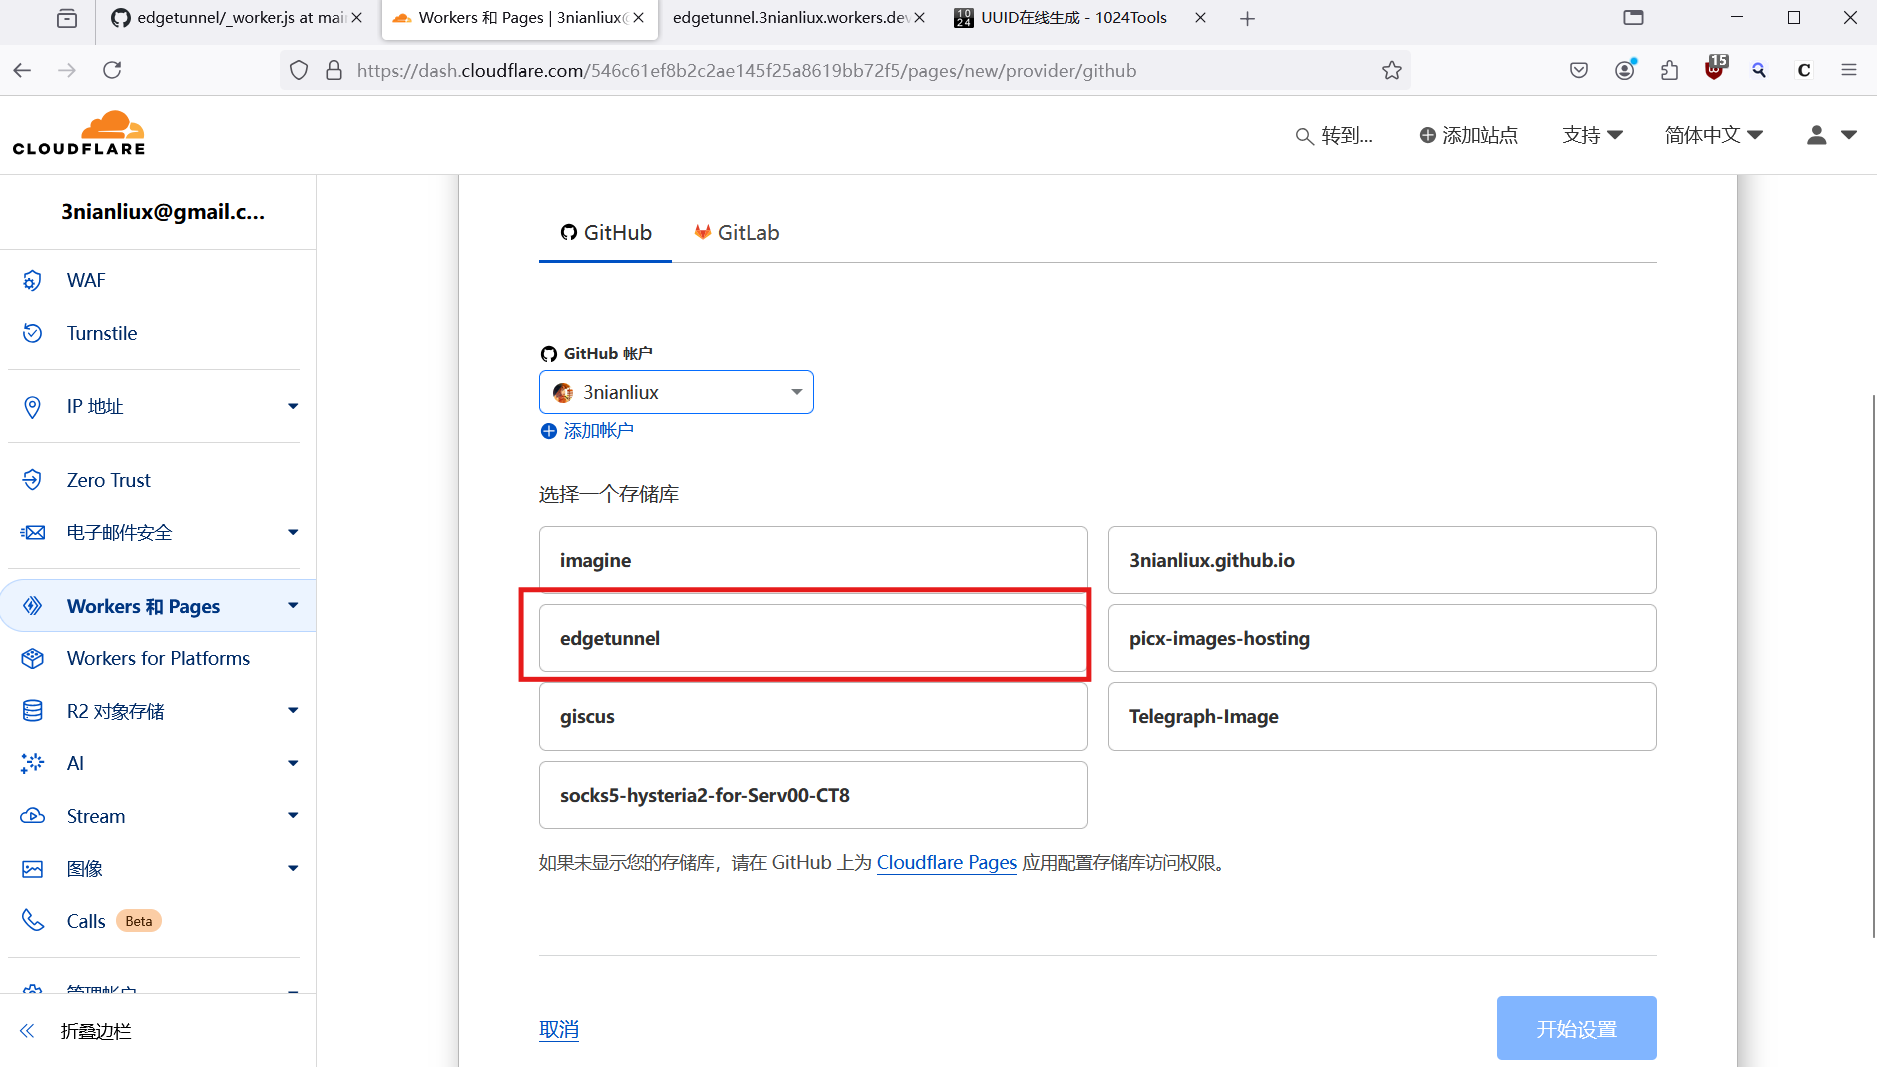The height and width of the screenshot is (1067, 1877).
Task: Select the picx-images-hosting repository
Action: [x=1382, y=638]
